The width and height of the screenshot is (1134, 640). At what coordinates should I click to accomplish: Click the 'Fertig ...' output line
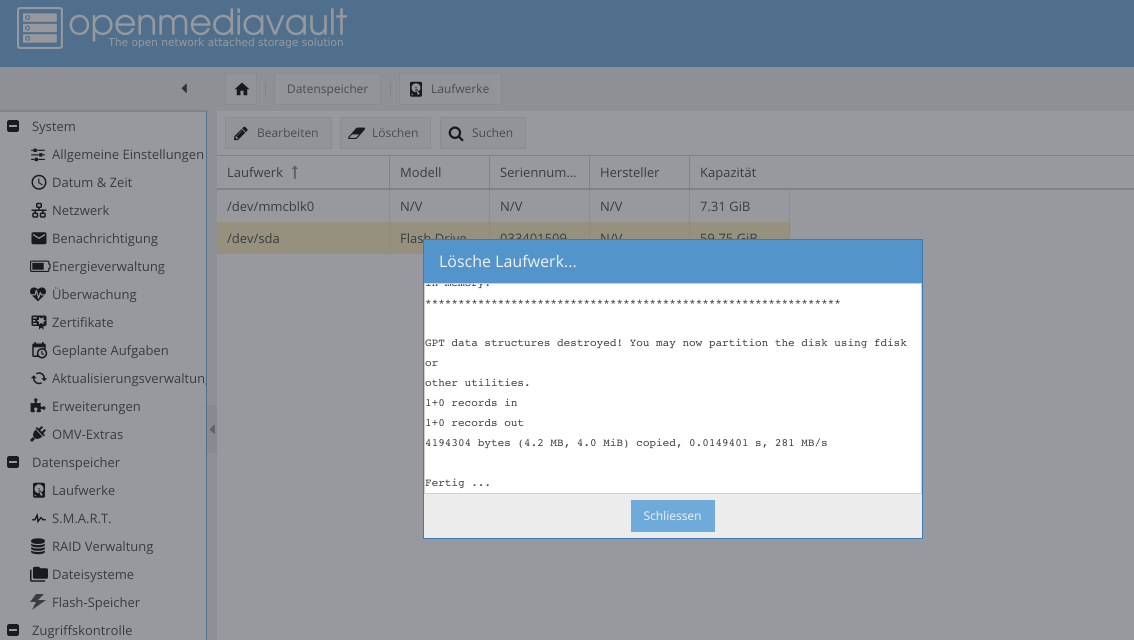pos(457,482)
